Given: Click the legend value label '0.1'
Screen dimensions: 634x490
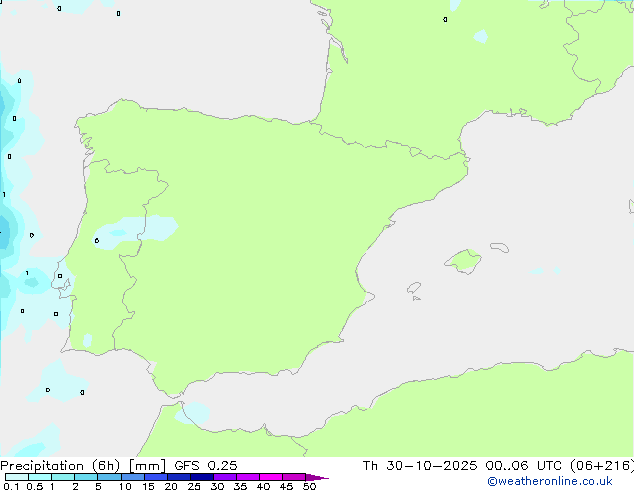Looking at the screenshot, I should [11, 486].
